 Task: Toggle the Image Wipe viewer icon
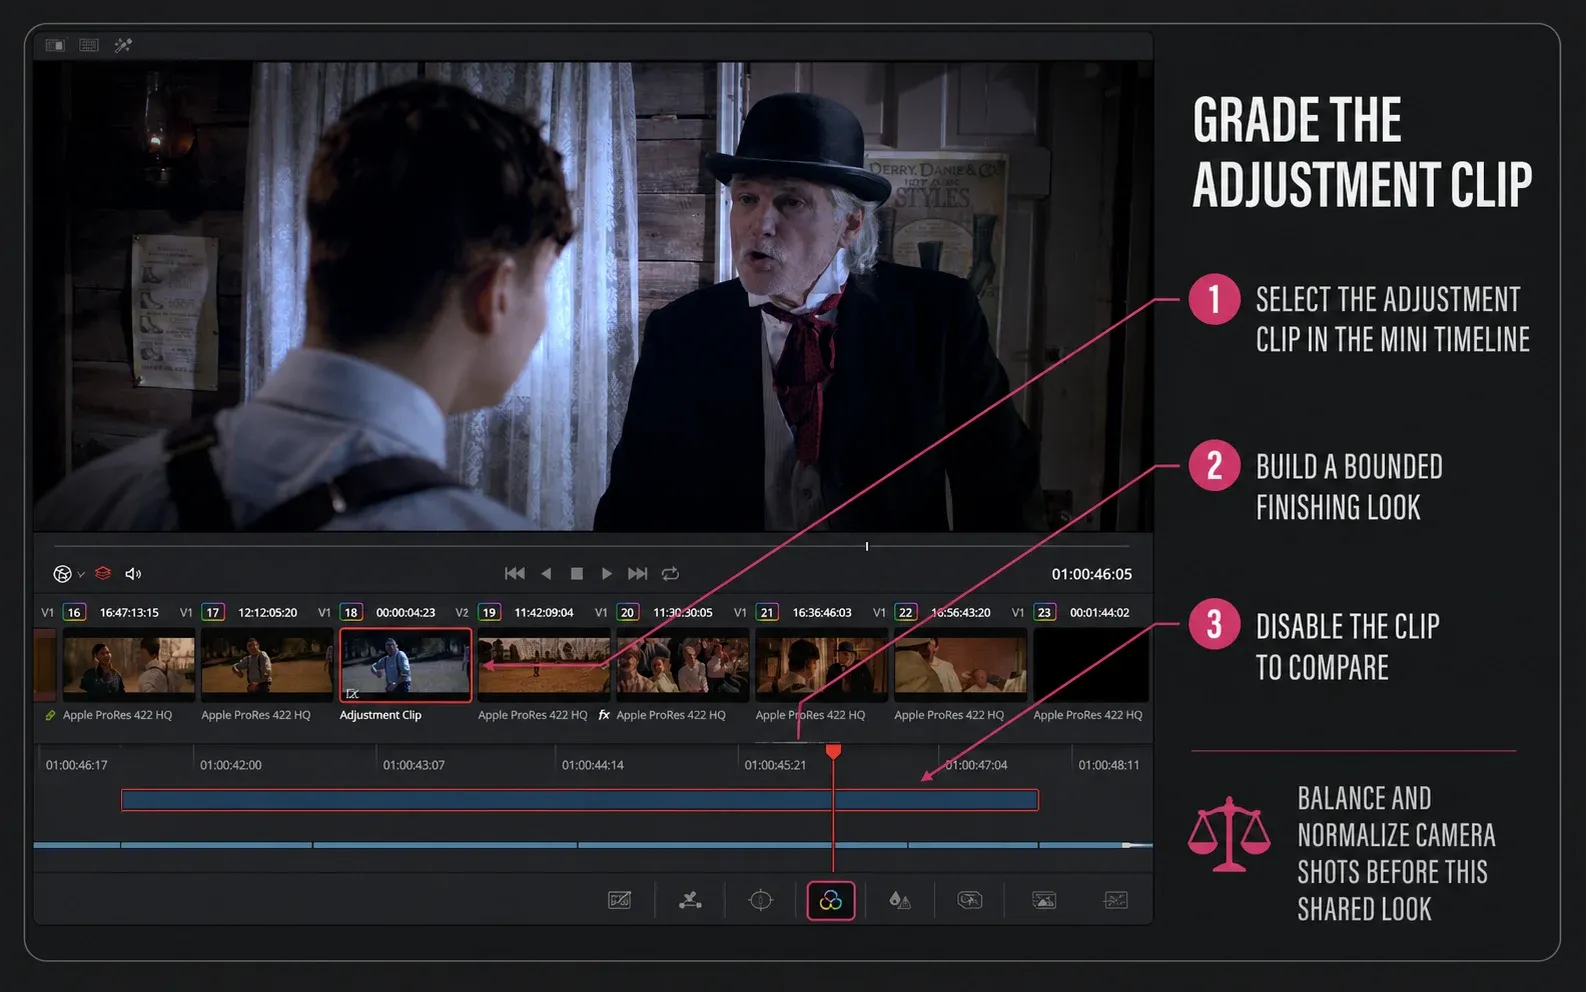click(x=55, y=45)
